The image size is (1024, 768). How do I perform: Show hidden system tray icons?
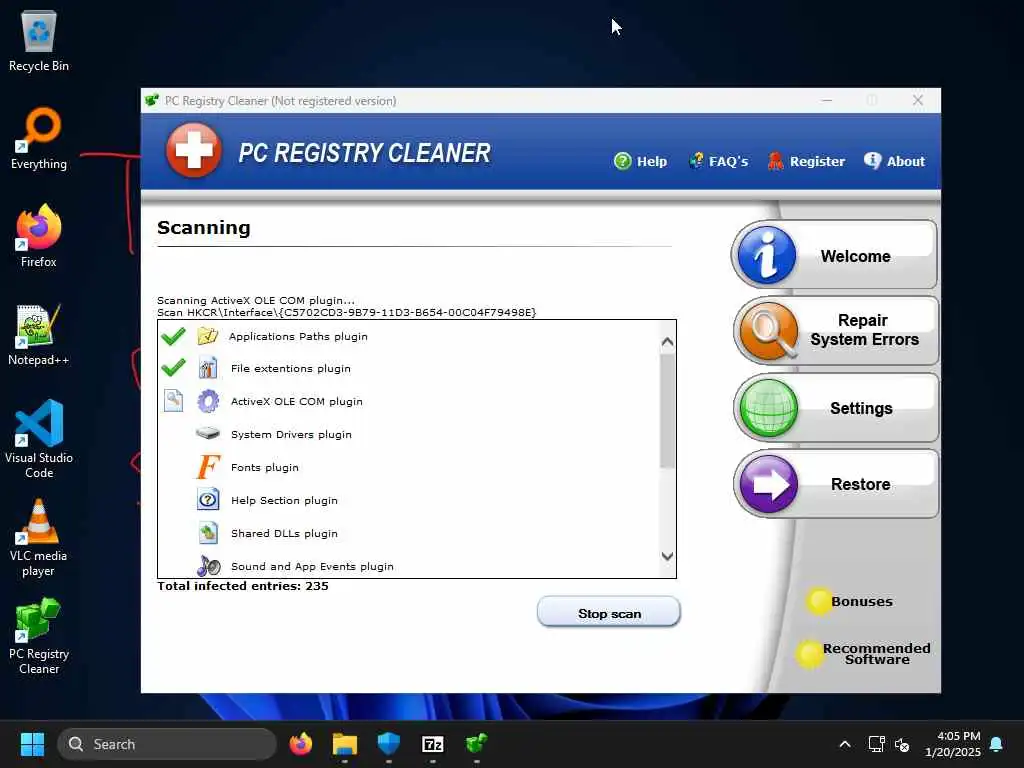coord(844,744)
